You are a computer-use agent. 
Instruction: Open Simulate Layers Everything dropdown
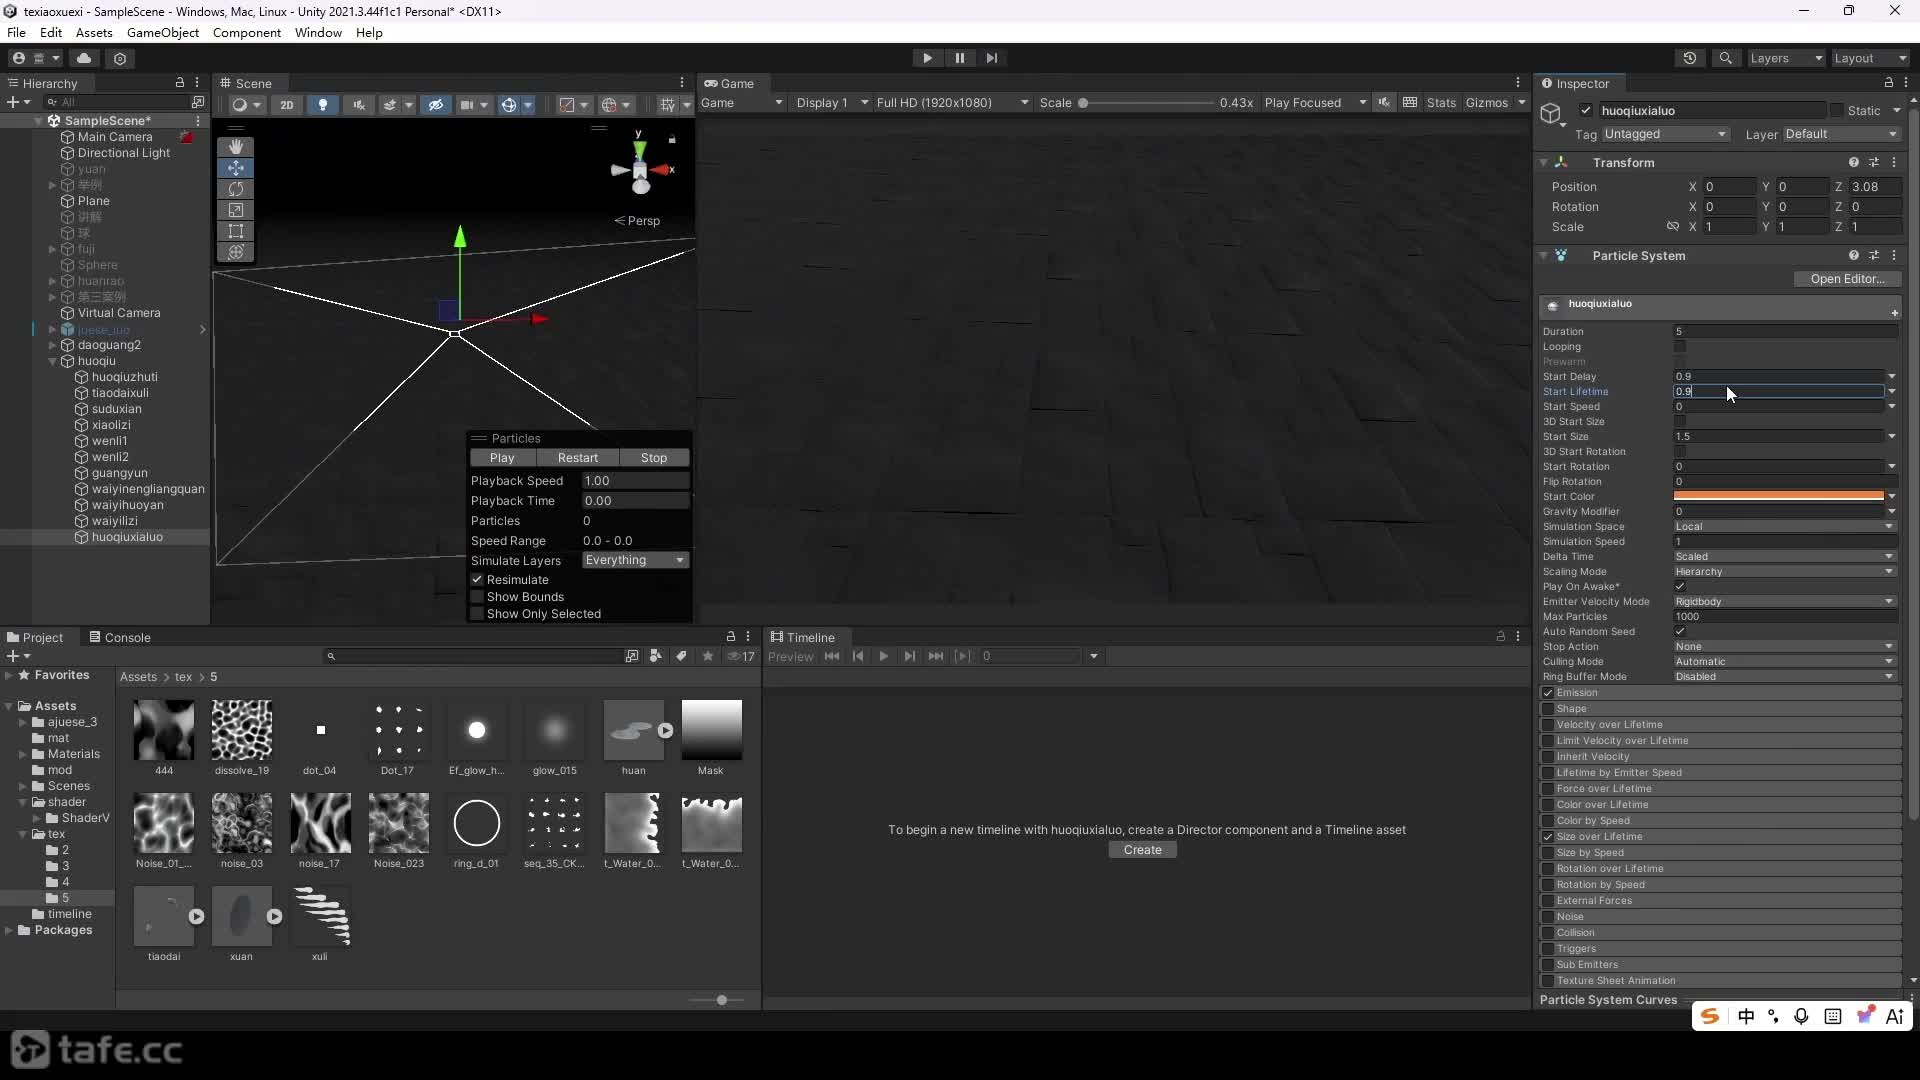pyautogui.click(x=635, y=560)
